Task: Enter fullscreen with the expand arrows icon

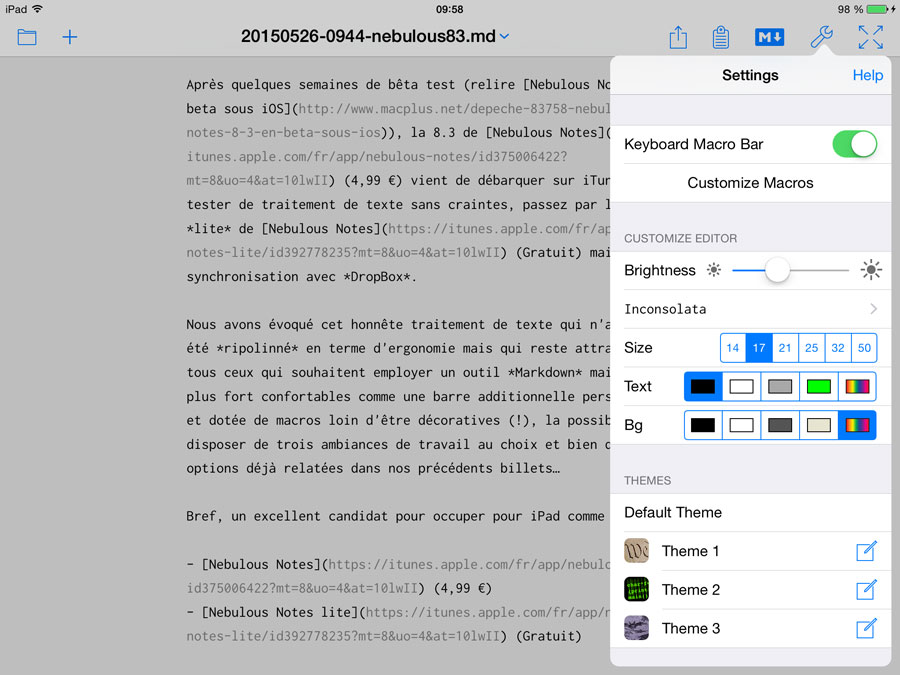Action: tap(870, 37)
